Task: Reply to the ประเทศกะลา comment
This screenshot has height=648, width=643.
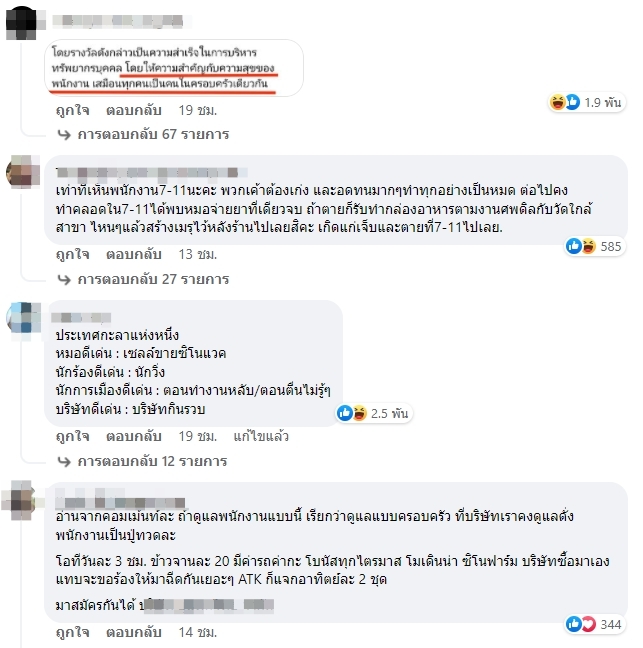Action: 133,436
